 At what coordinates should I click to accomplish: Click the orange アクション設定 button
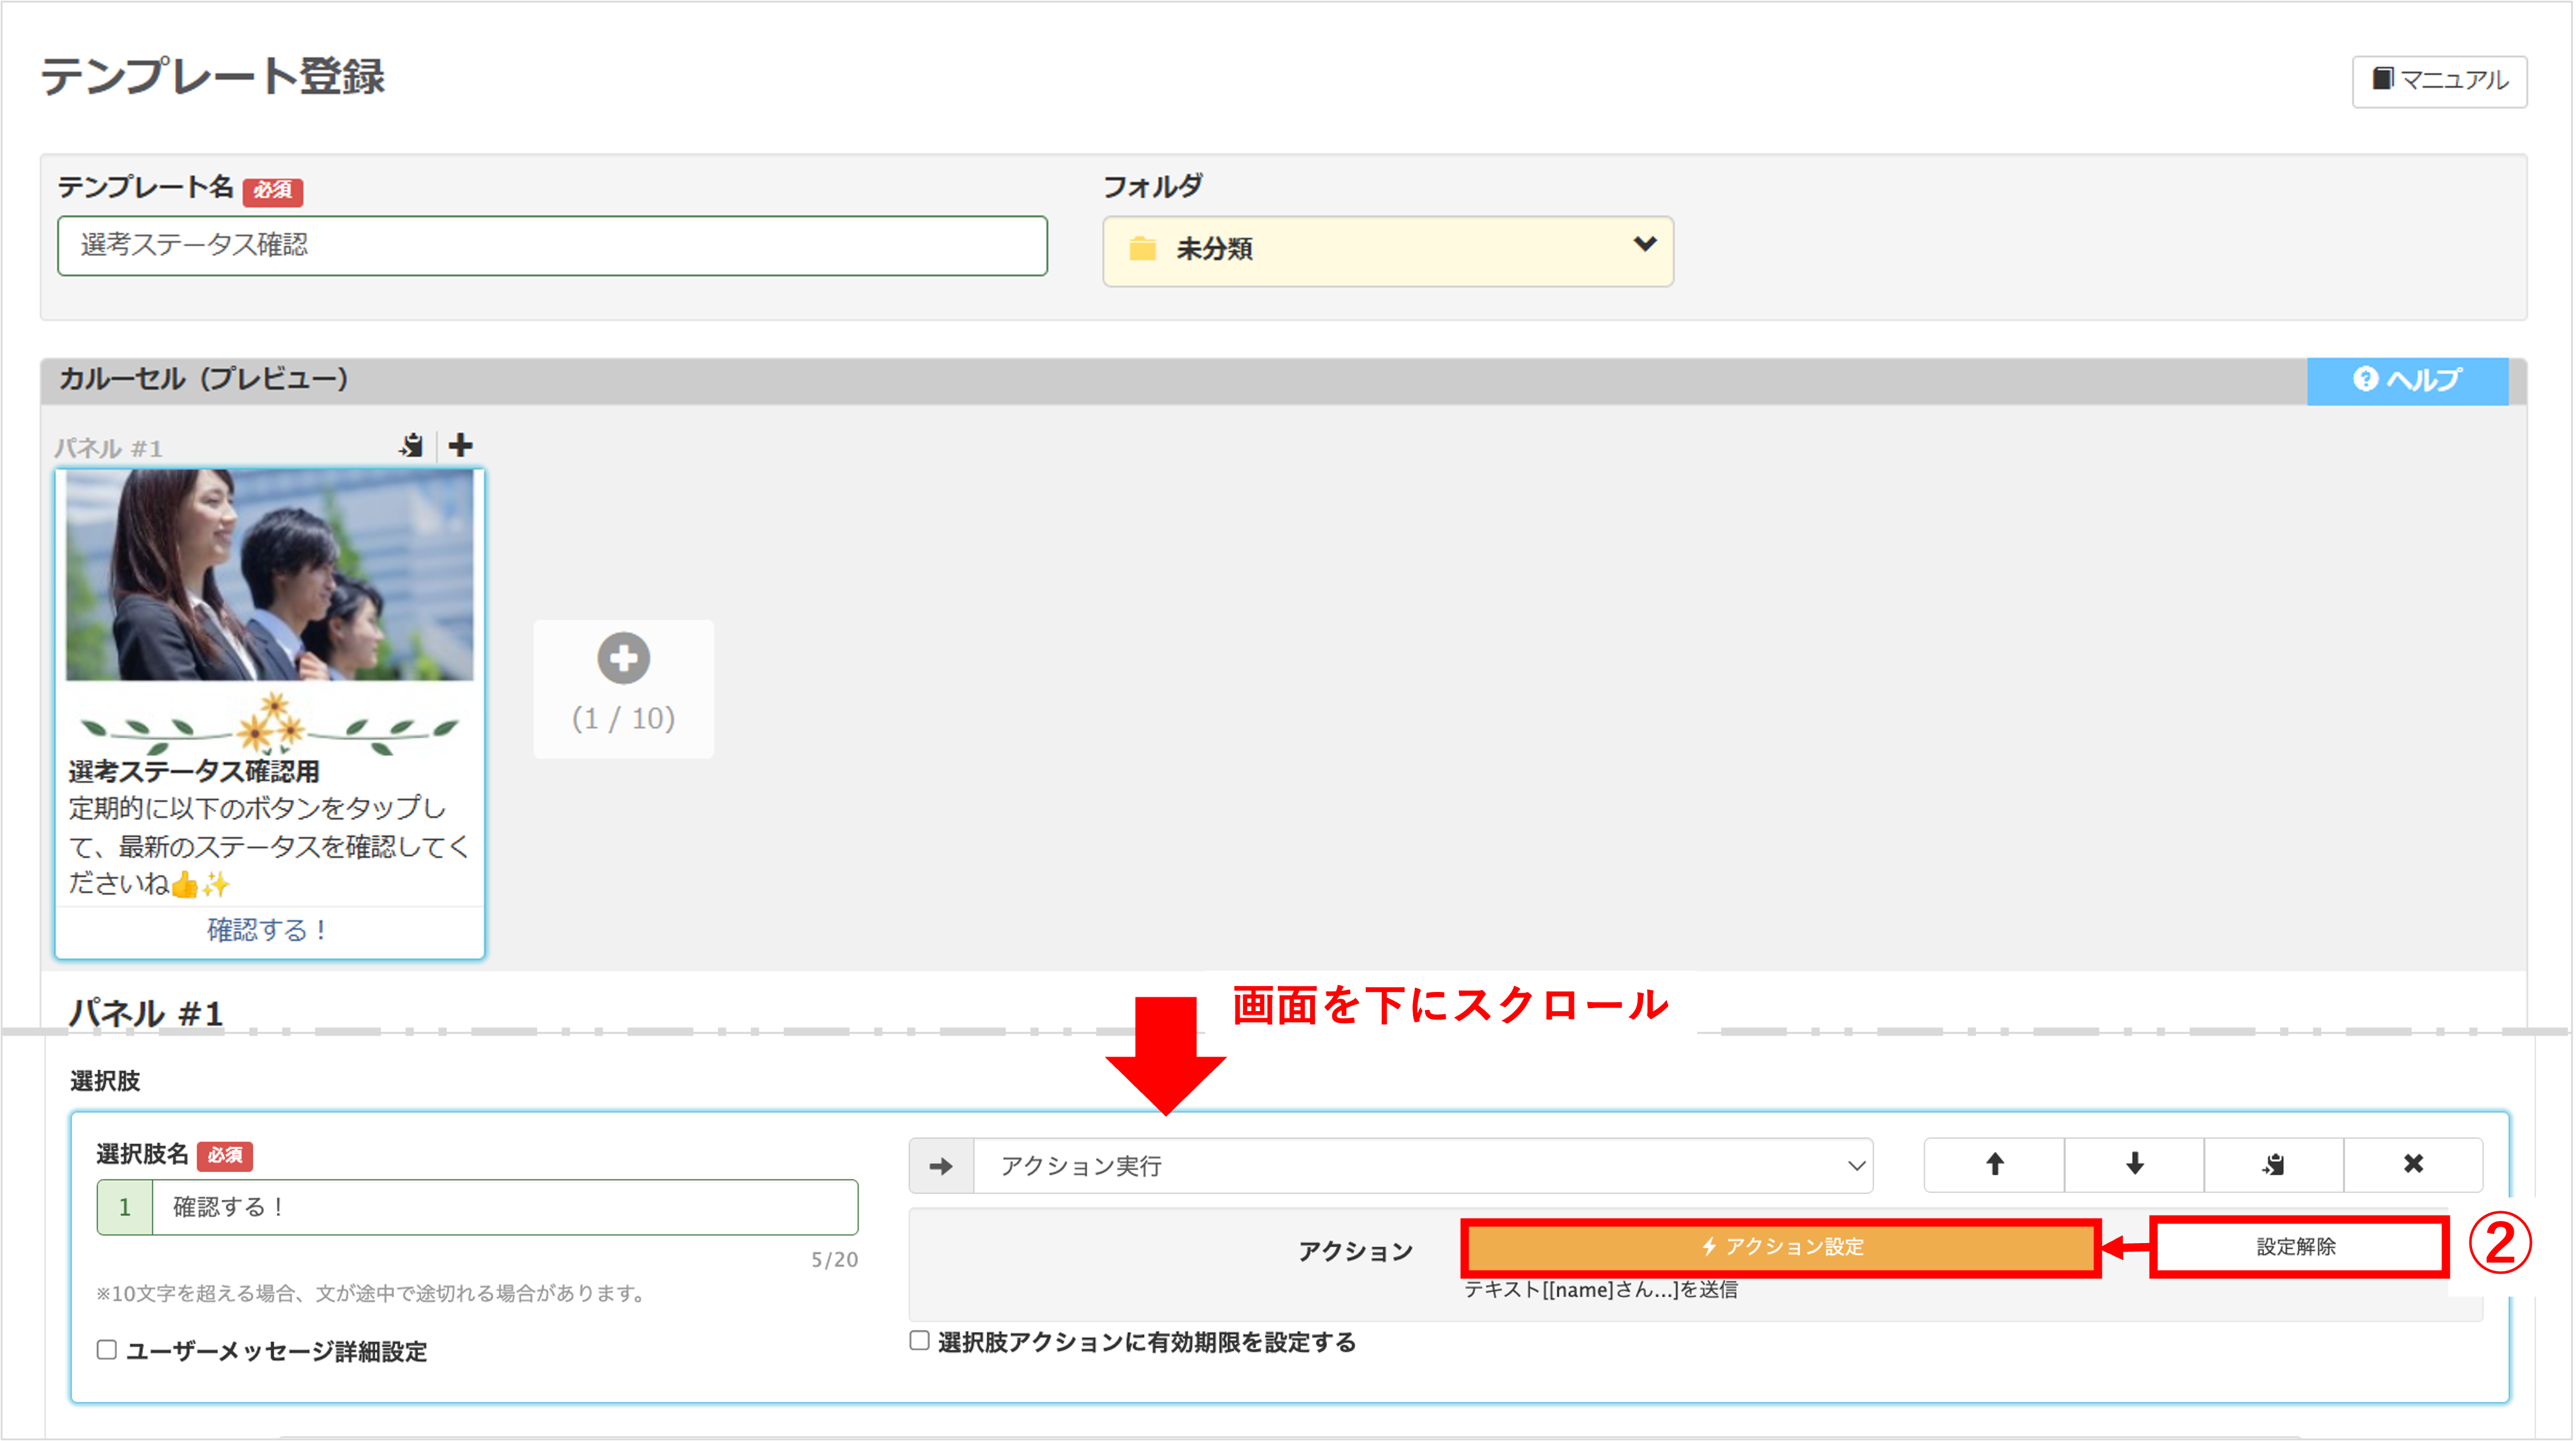click(x=1781, y=1247)
